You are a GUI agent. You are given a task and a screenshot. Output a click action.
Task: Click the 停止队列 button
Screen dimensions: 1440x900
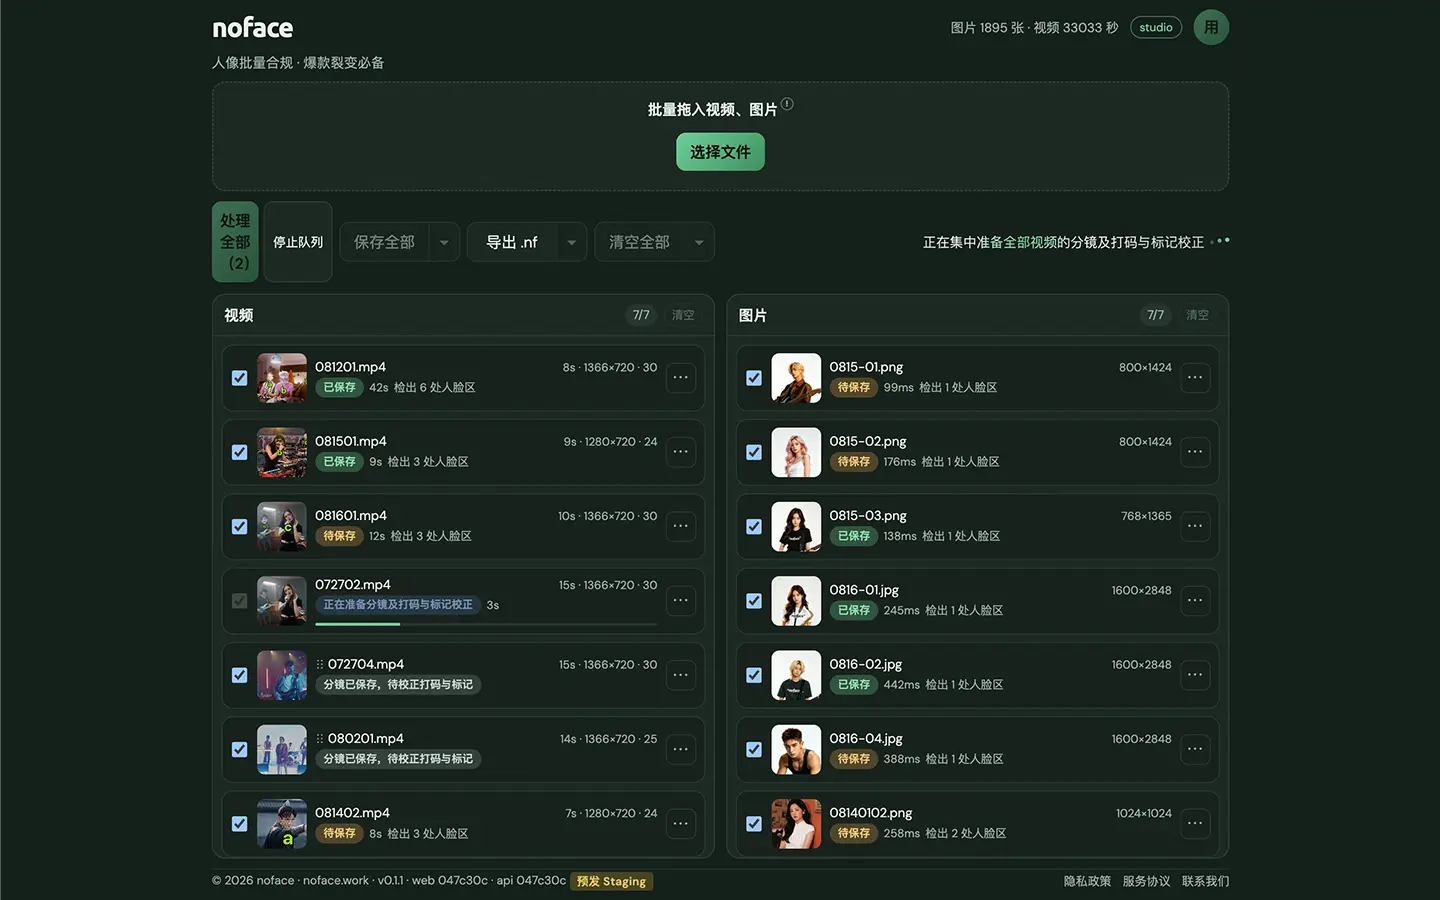tap(298, 242)
